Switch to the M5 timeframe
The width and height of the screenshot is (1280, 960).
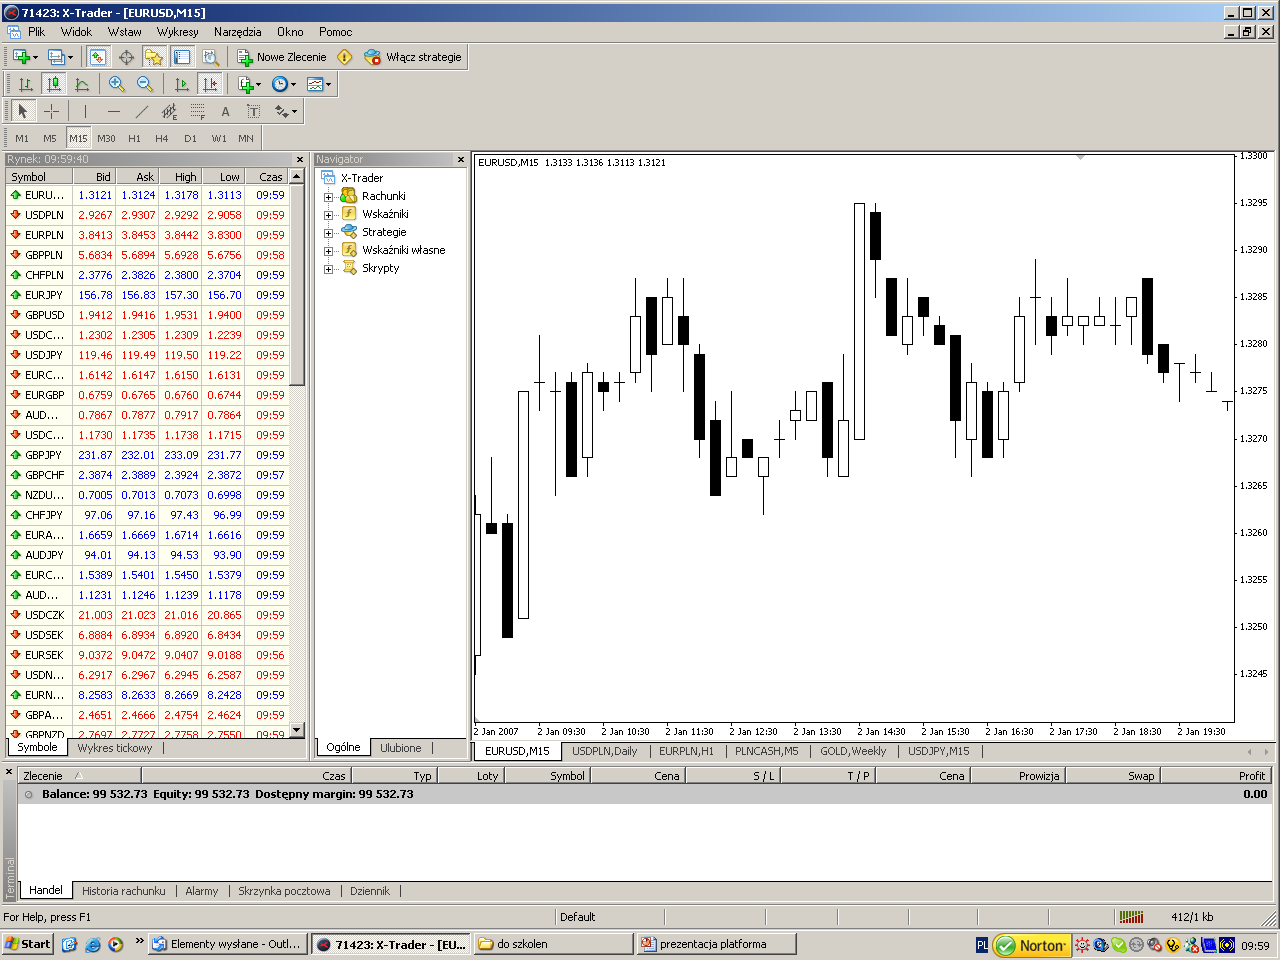pos(50,138)
